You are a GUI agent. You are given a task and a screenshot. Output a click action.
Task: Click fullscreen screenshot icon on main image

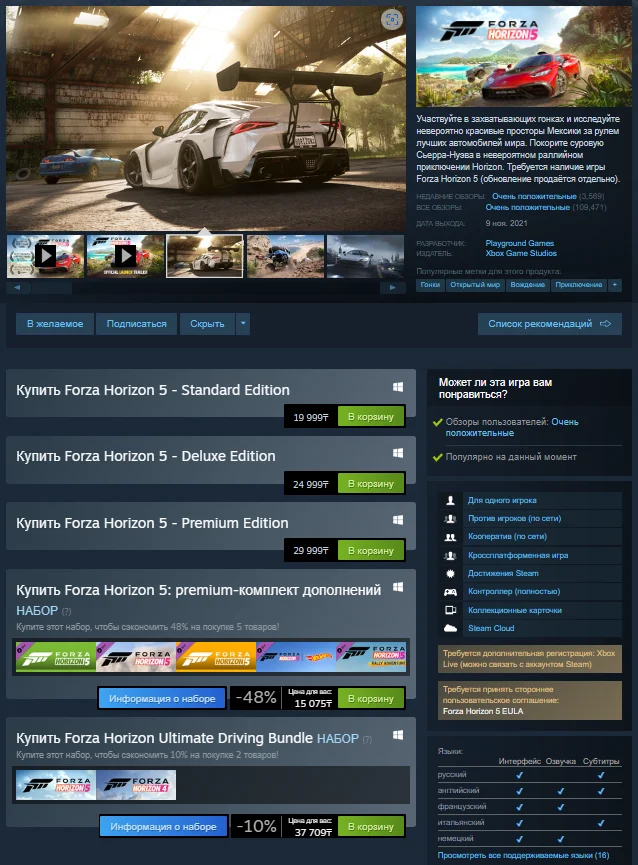[392, 20]
